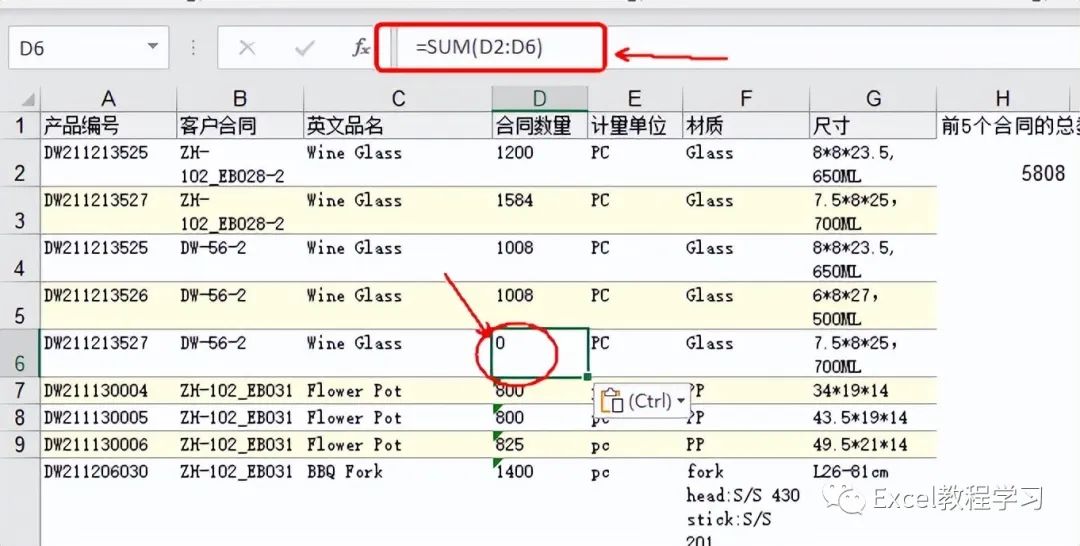Click the Cancel (X) formula bar icon

click(x=247, y=47)
